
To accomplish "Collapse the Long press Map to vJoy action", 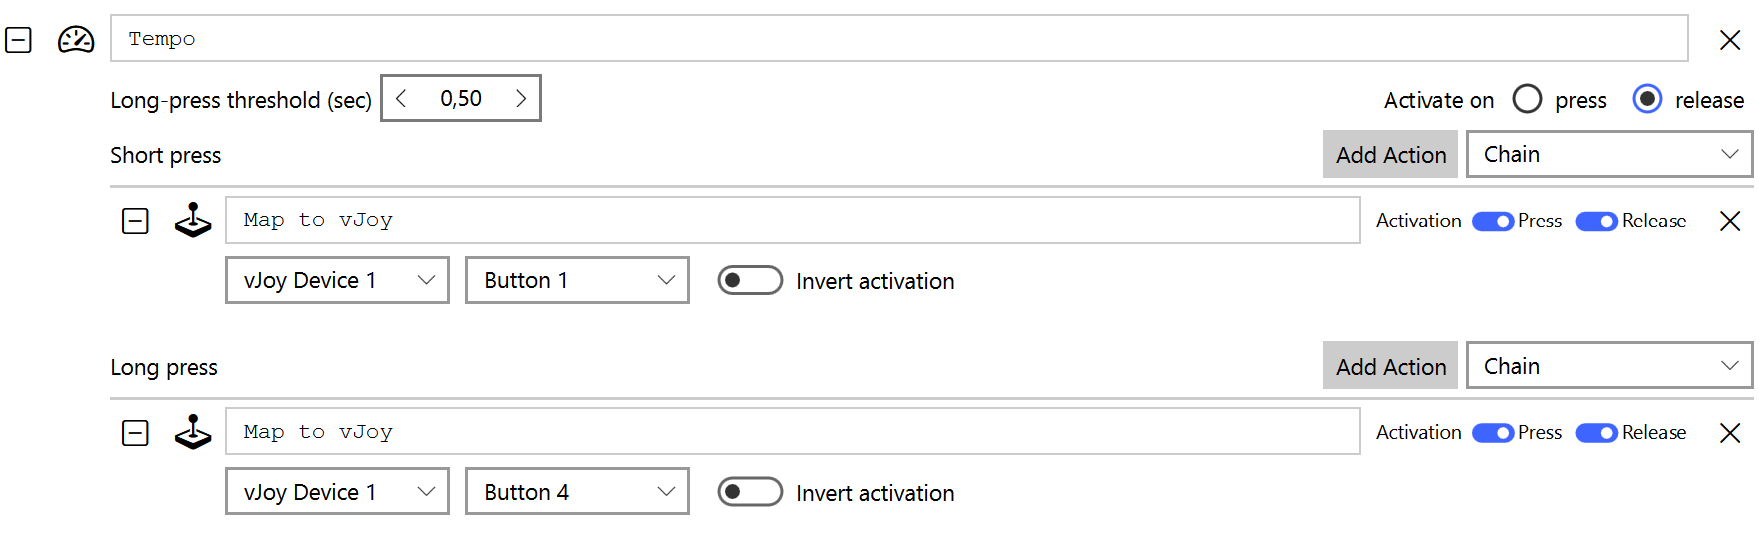I will pyautogui.click(x=135, y=433).
